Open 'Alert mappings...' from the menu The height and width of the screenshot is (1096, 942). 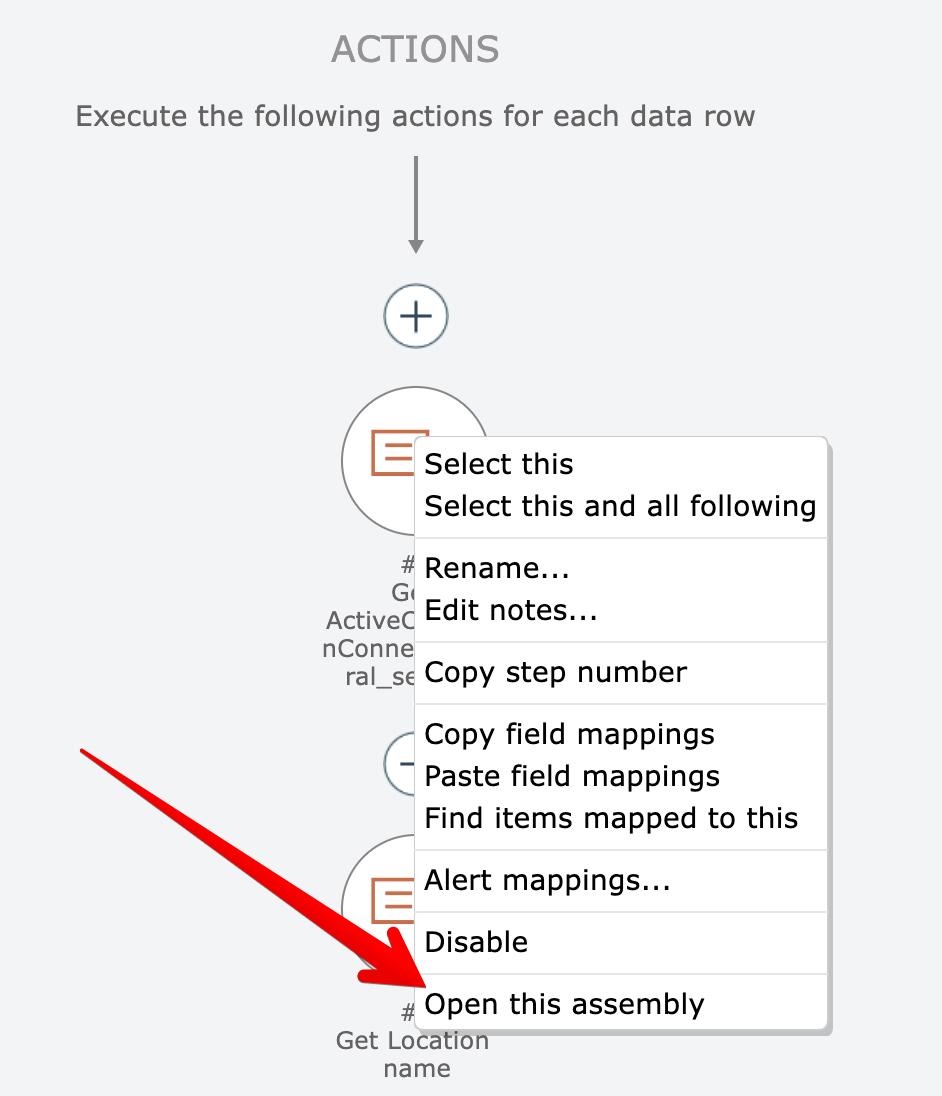click(547, 880)
